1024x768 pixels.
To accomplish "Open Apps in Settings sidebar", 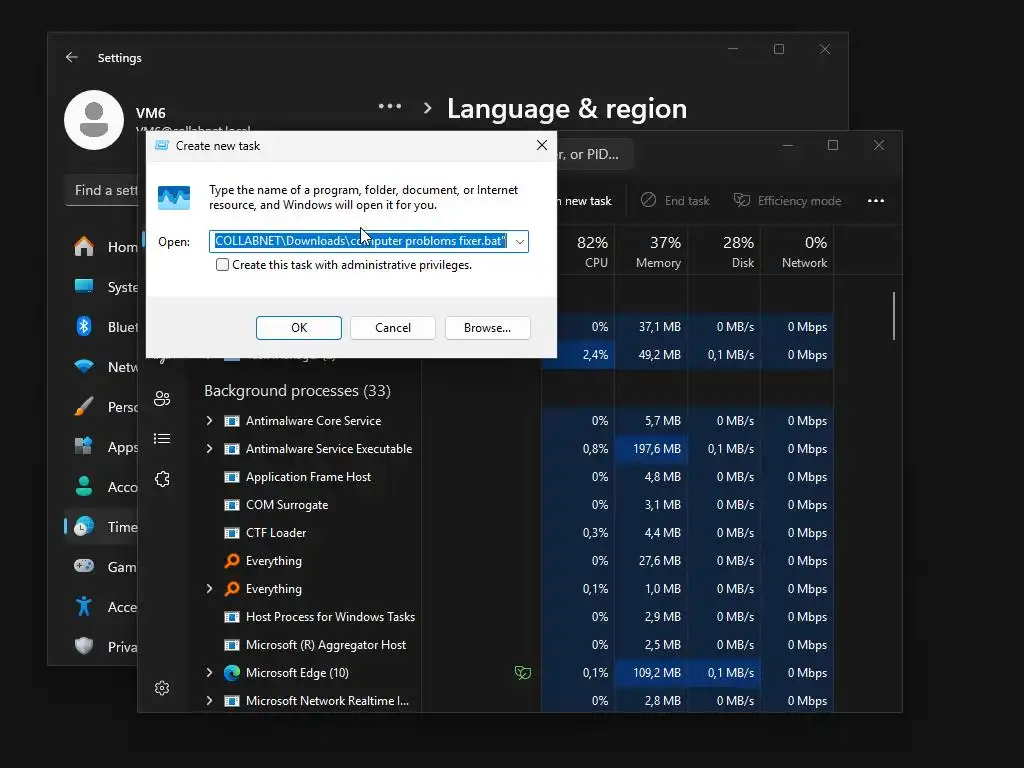I will tap(104, 447).
